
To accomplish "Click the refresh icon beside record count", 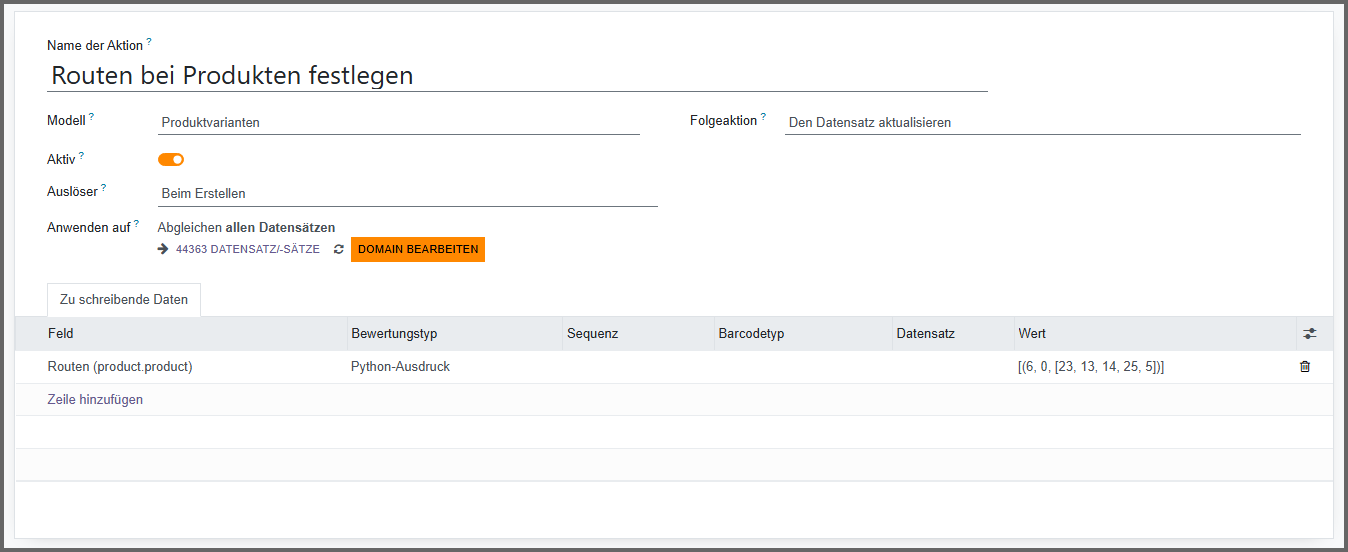I will 339,249.
